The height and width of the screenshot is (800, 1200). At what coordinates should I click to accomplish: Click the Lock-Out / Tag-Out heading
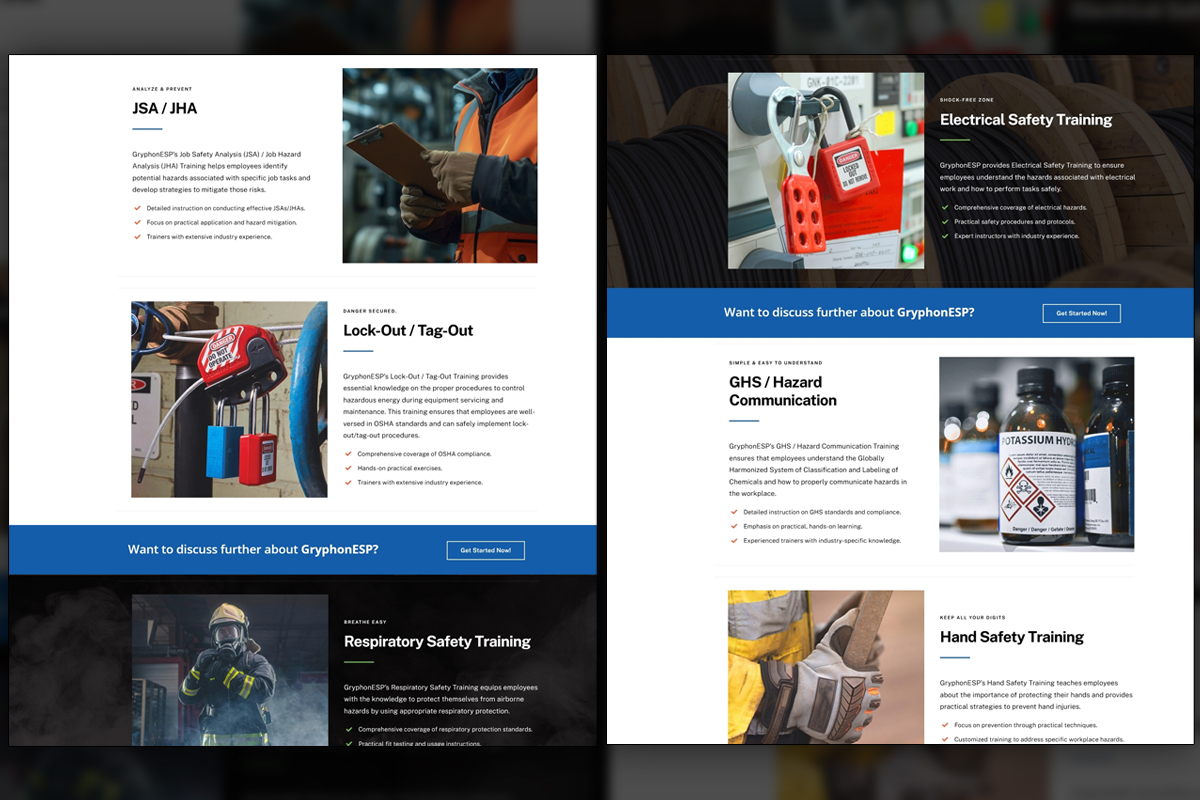[408, 330]
